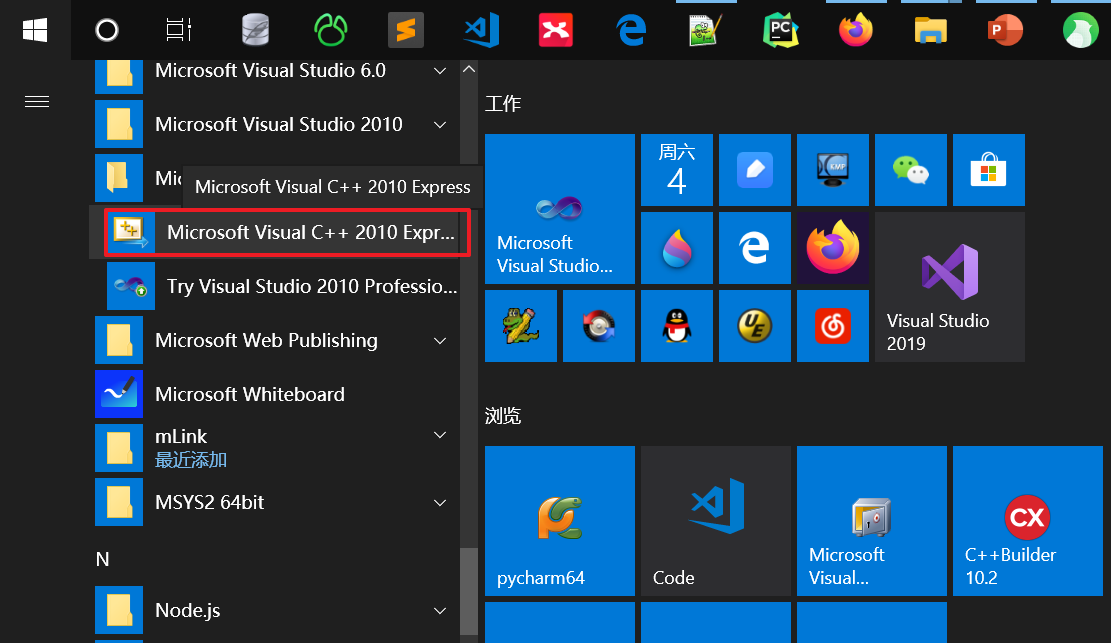Open the KMPlayer monitor tile
Image resolution: width=1111 pixels, height=643 pixels.
tap(833, 170)
